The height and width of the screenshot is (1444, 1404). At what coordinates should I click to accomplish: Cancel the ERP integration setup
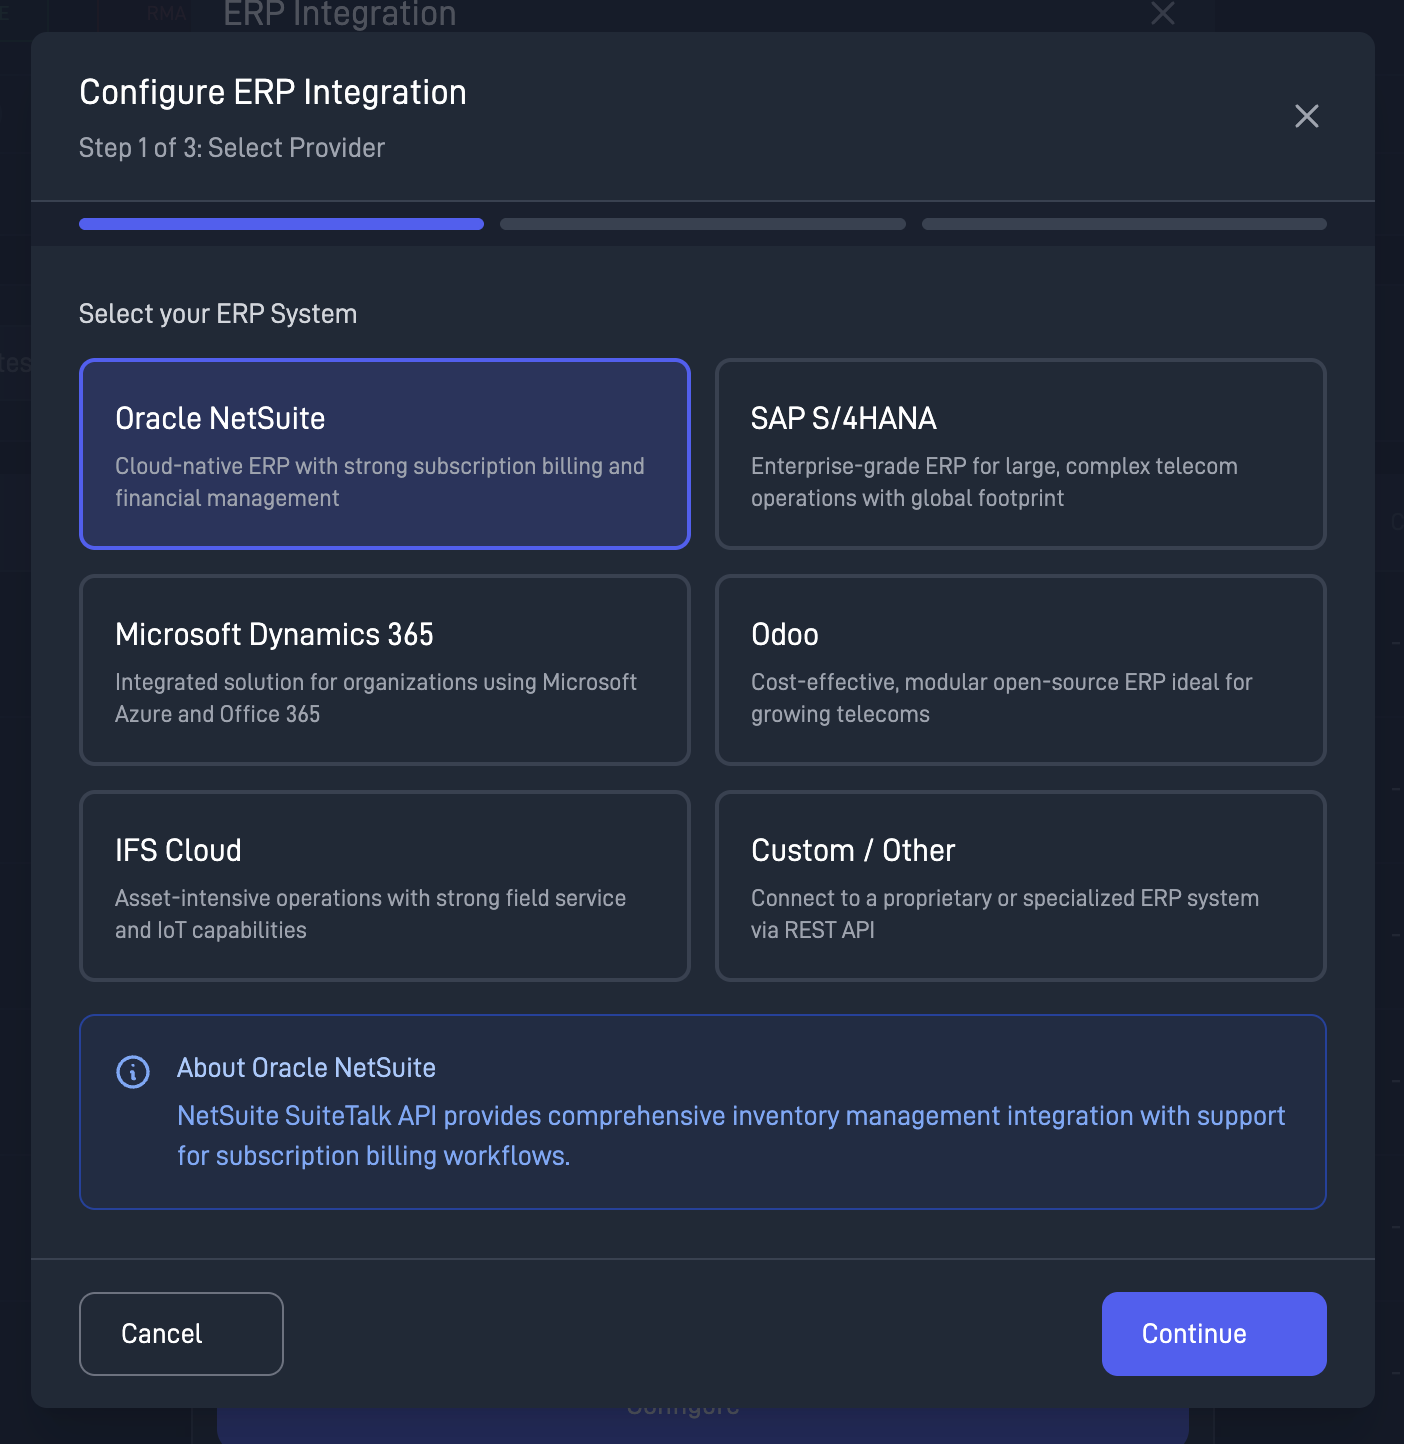coord(181,1334)
